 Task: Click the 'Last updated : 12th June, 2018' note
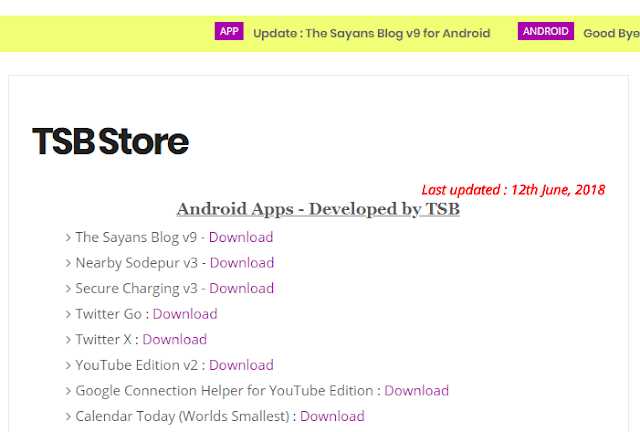click(x=513, y=189)
